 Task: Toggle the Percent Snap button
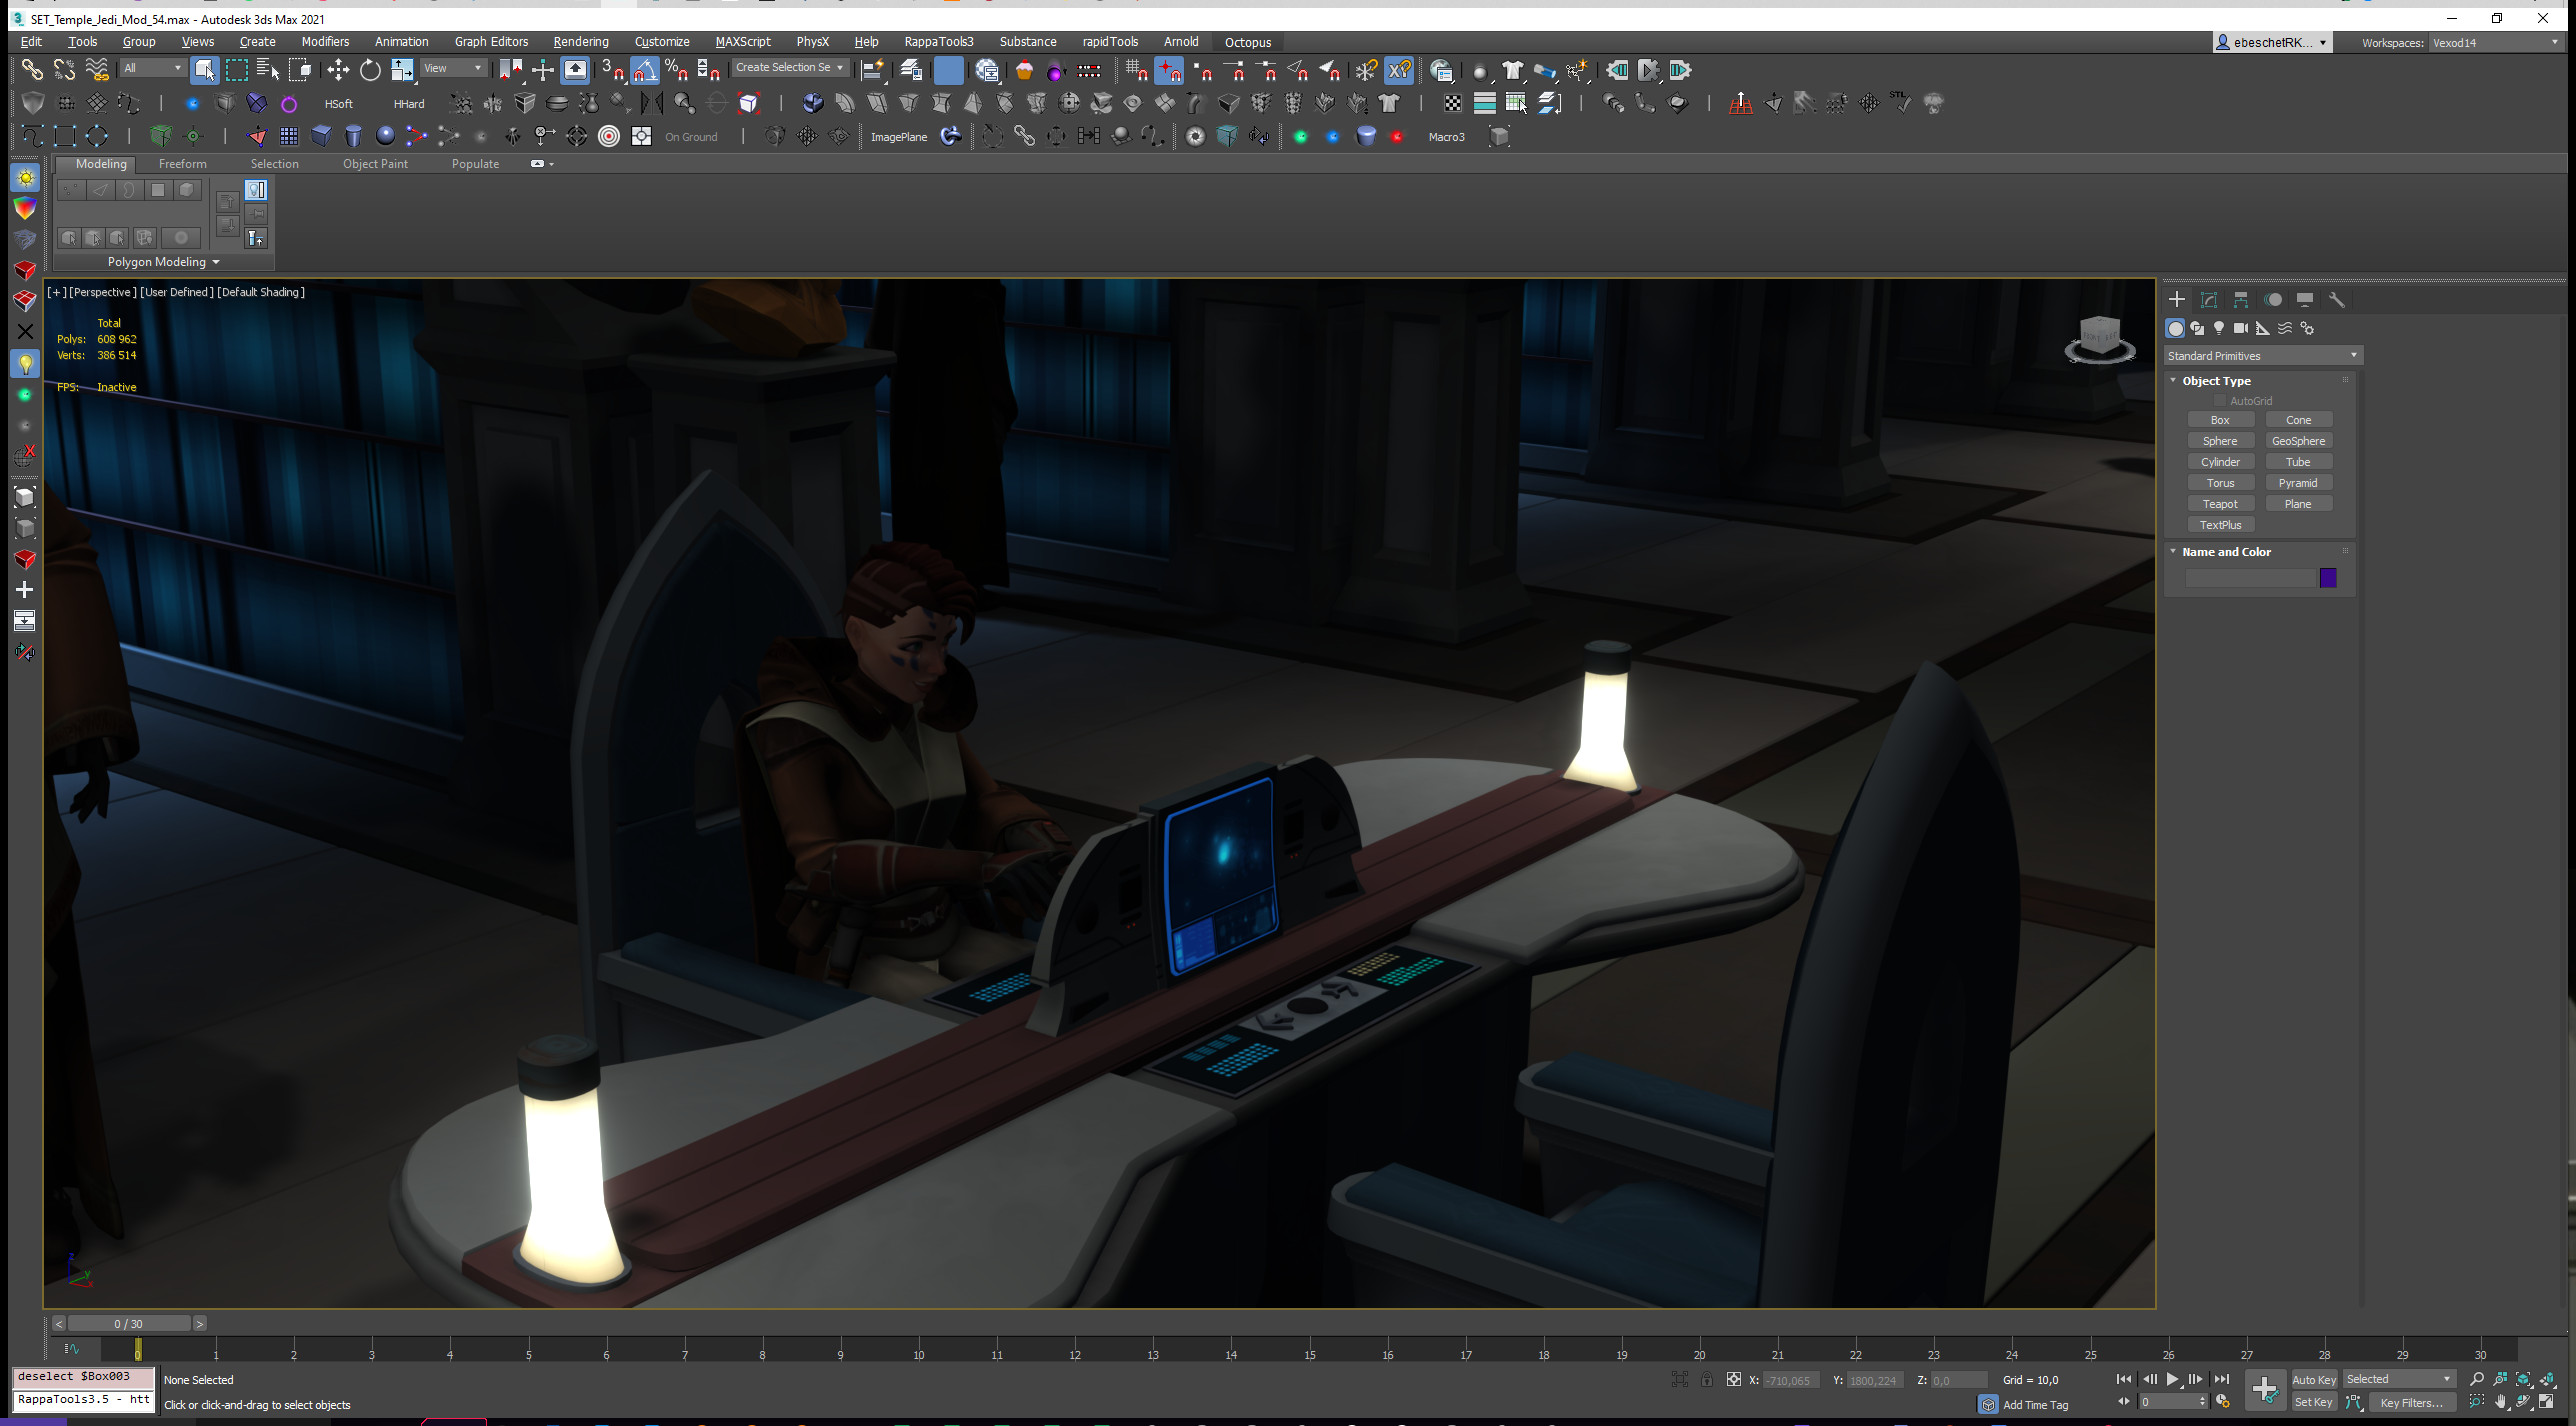677,70
